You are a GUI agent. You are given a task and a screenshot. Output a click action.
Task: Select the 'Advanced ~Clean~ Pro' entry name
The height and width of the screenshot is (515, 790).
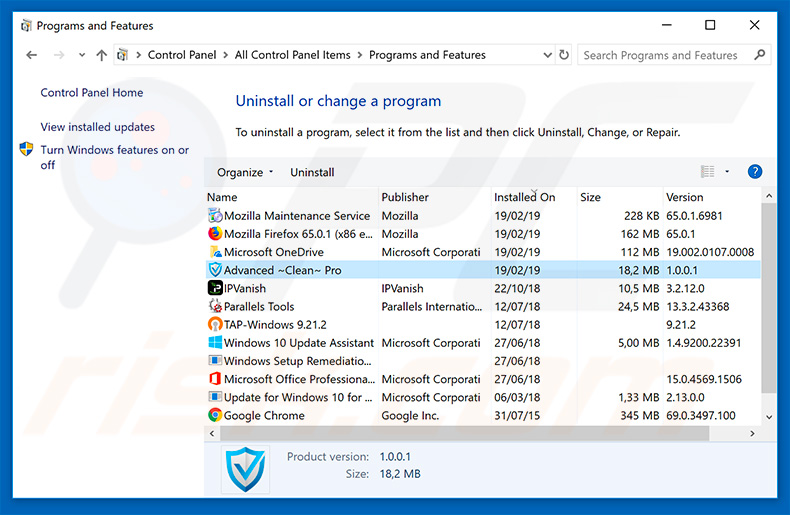pyautogui.click(x=282, y=271)
